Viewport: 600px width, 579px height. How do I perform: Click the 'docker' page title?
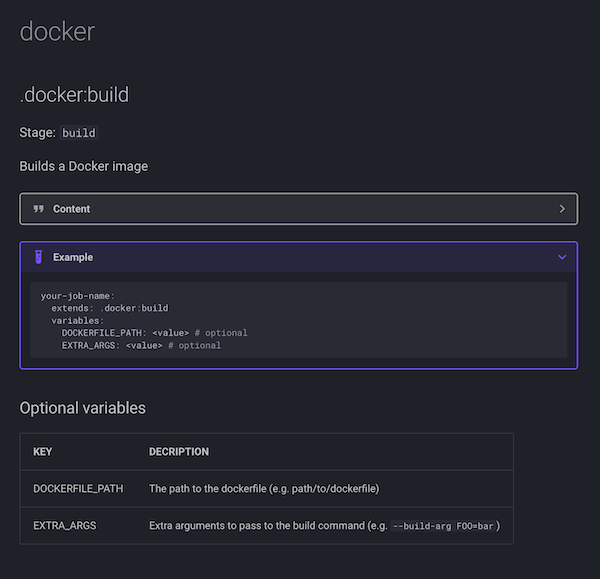click(x=57, y=31)
